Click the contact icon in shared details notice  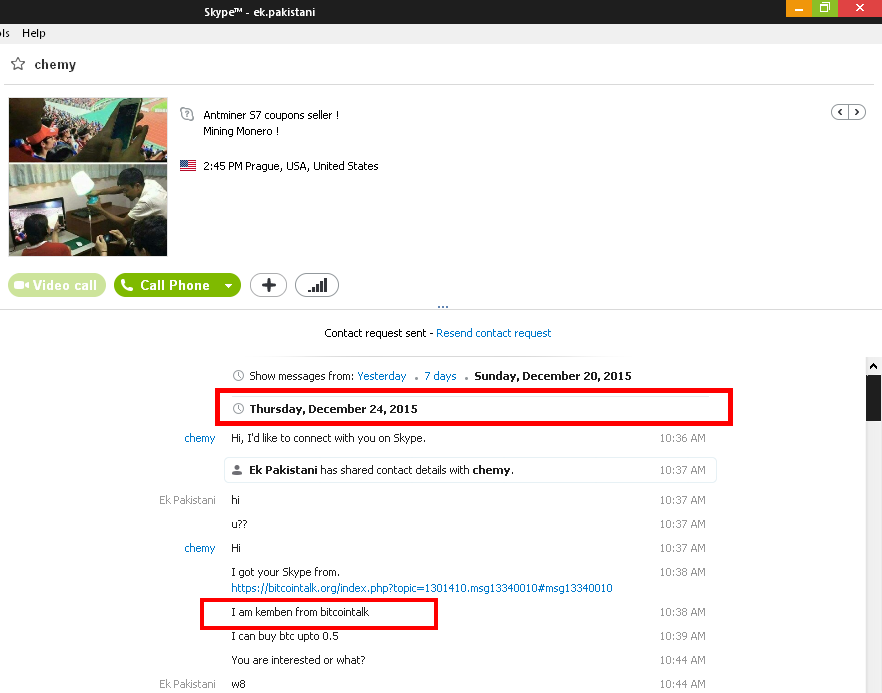coord(237,470)
